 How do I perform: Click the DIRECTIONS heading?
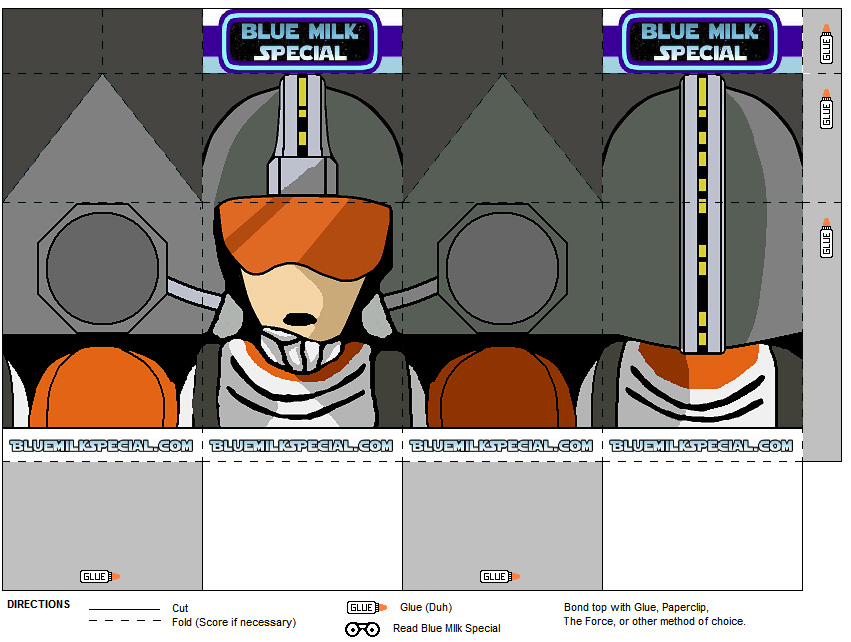tap(39, 604)
